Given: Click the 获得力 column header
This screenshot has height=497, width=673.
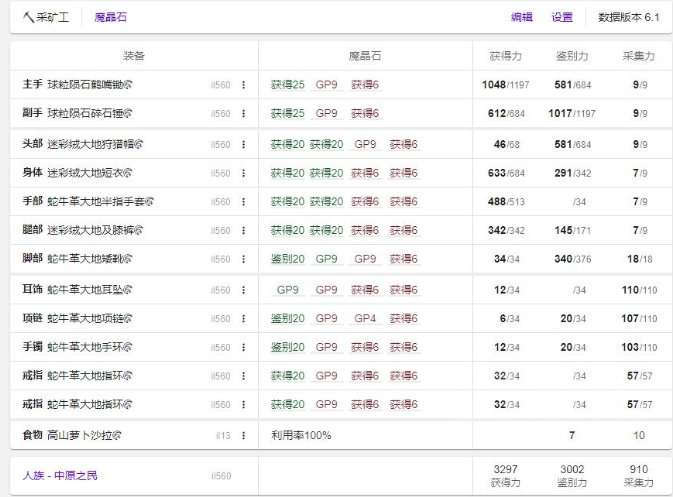Looking at the screenshot, I should pyautogui.click(x=506, y=56).
